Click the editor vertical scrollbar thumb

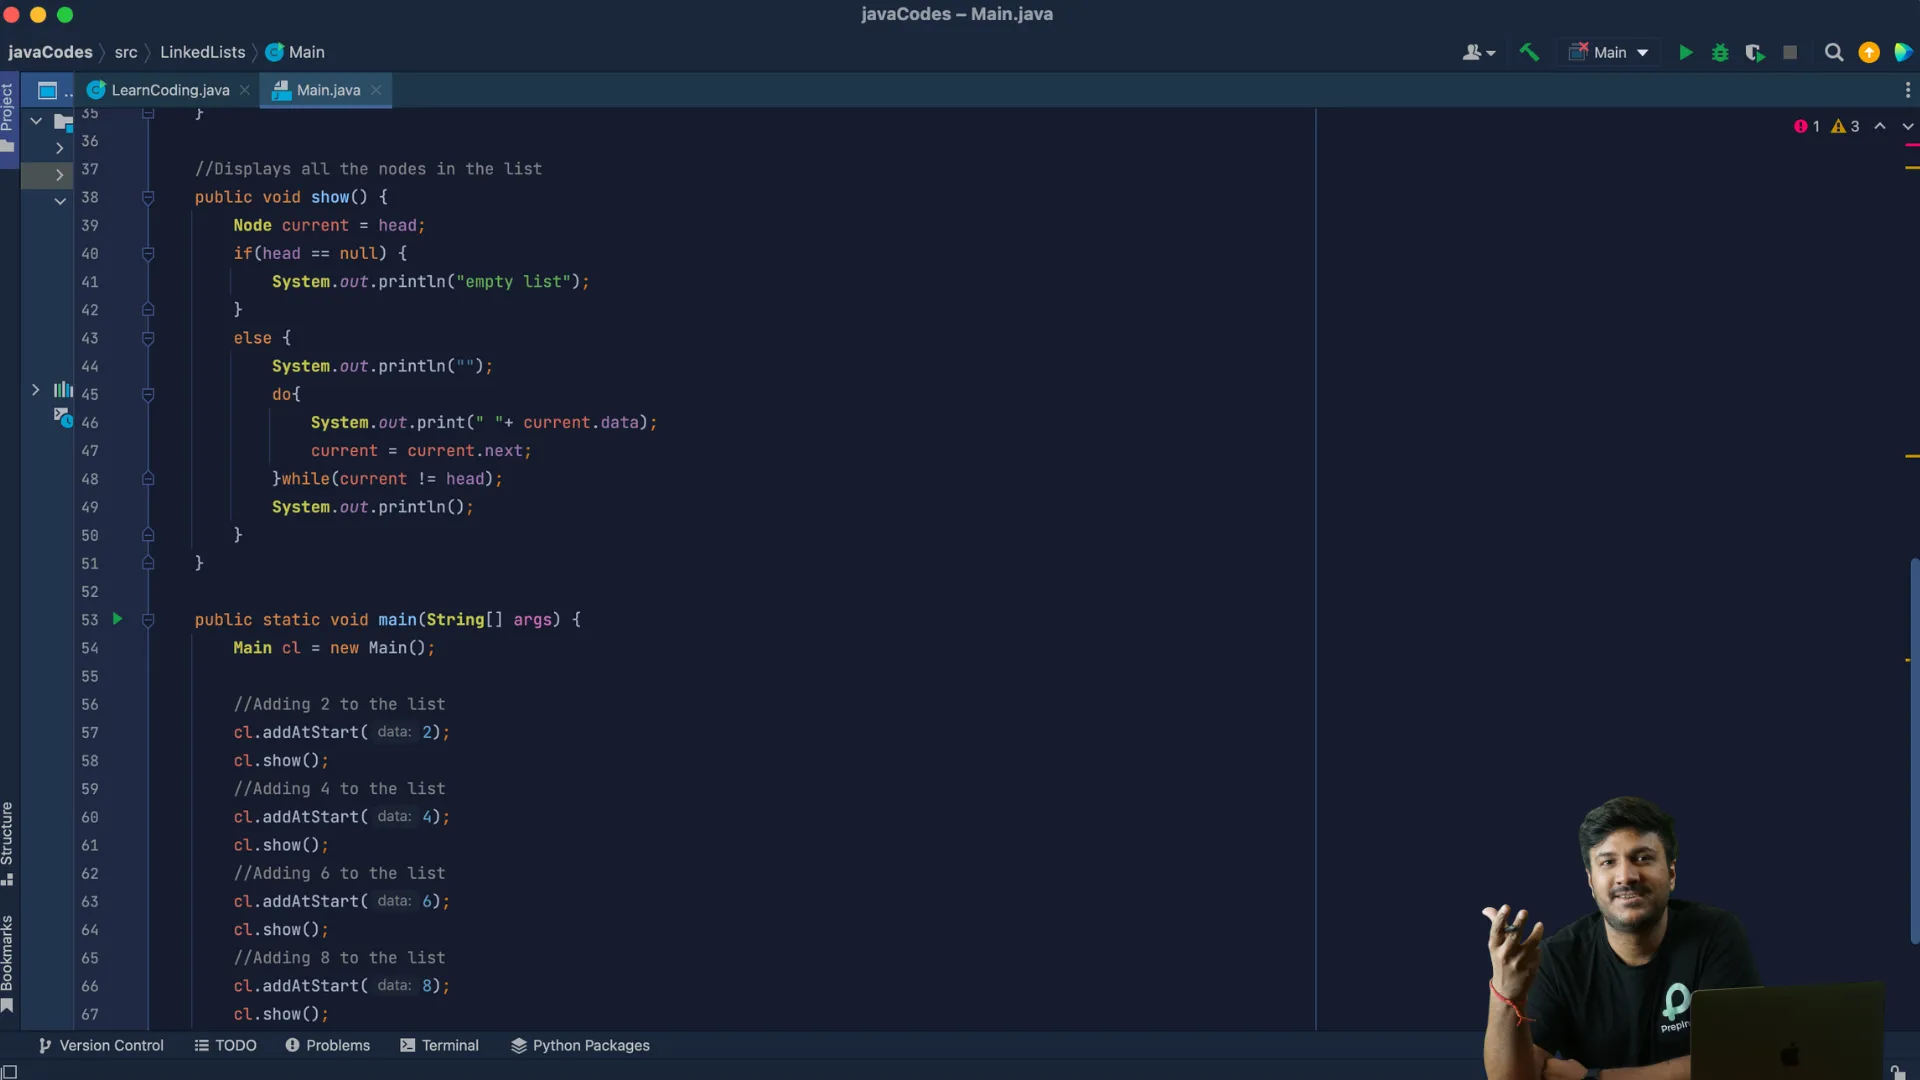[1913, 750]
